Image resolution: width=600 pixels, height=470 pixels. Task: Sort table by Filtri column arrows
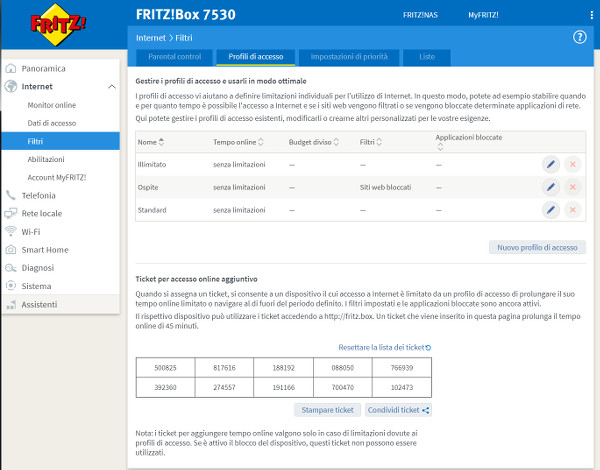(x=379, y=142)
